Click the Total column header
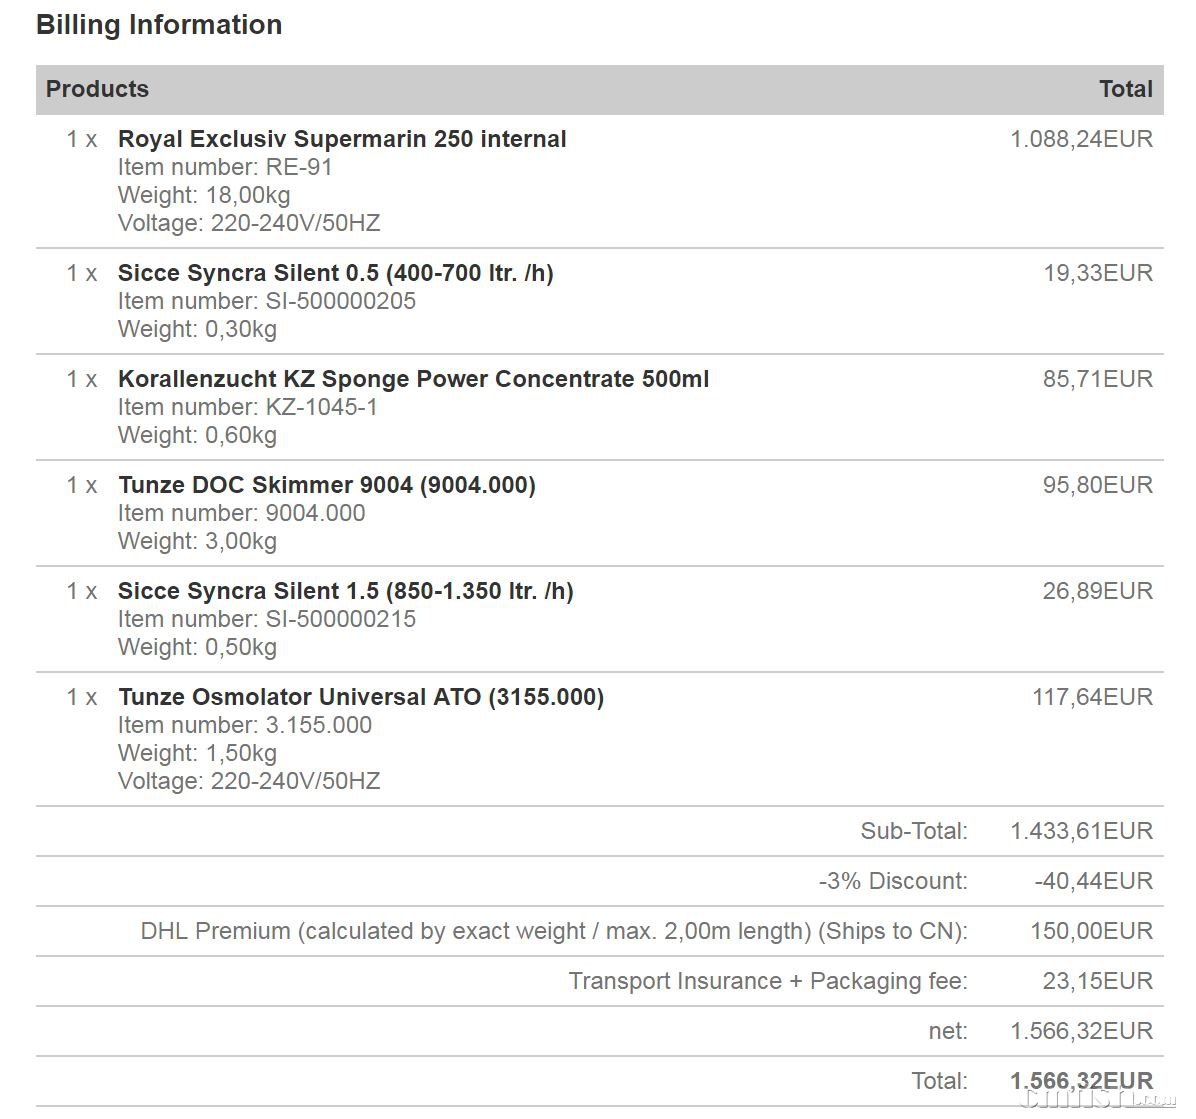This screenshot has height=1119, width=1196. click(x=1125, y=89)
